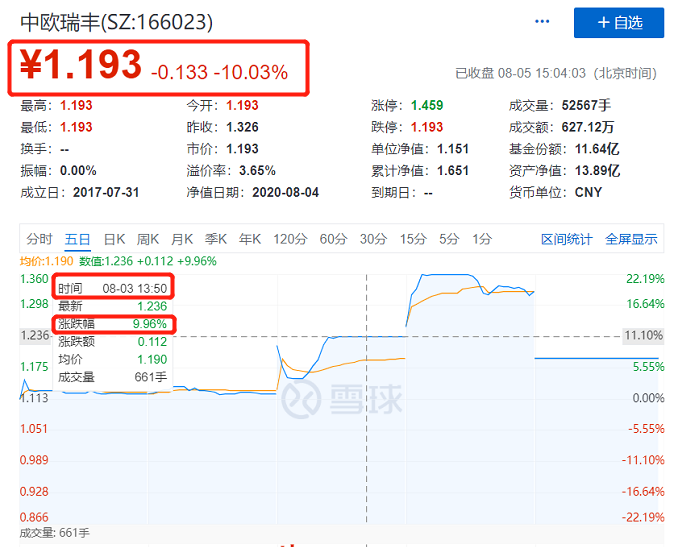Click the fund title 中欧瑞丰(SZ:166023)
685x547 pixels.
pos(117,22)
